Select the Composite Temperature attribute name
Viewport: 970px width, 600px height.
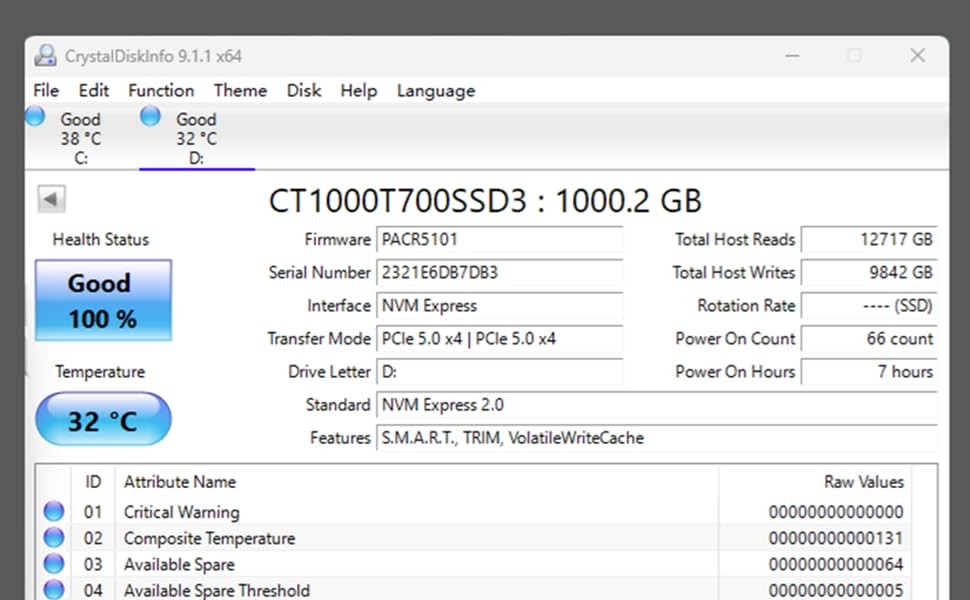tap(209, 538)
